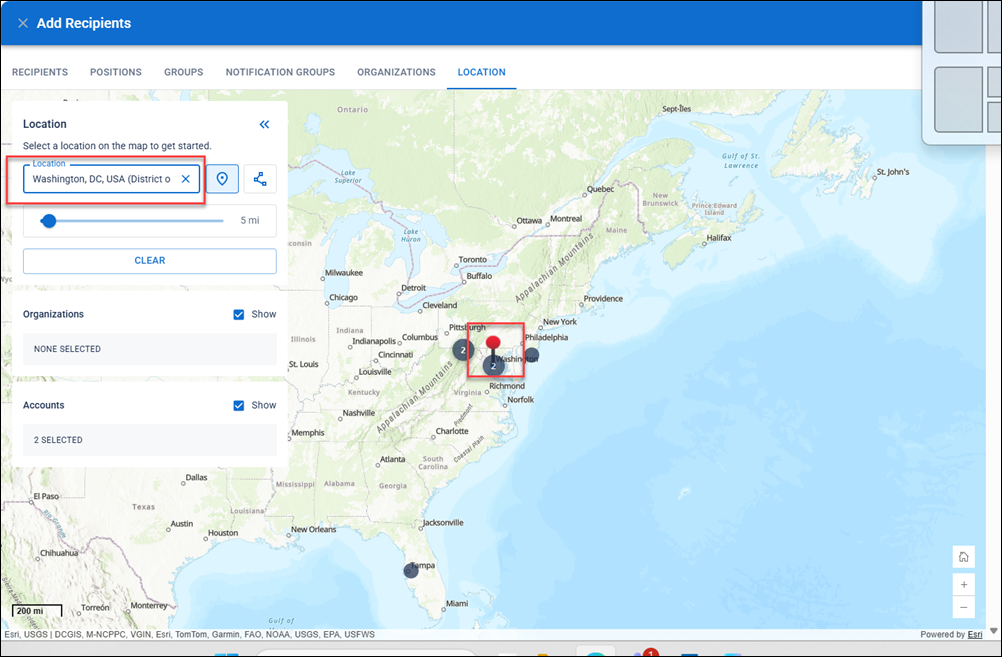Open the Groups tab
This screenshot has height=657, width=1002.
(183, 72)
